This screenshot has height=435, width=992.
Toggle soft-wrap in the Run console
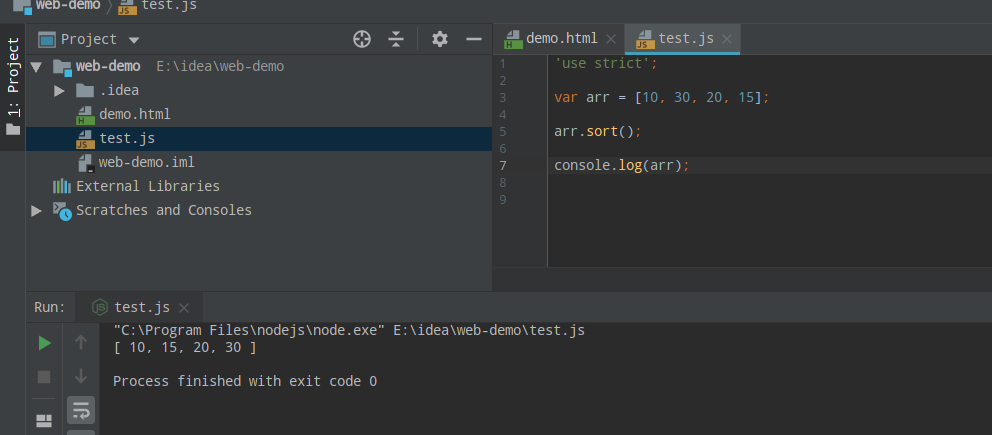[x=81, y=410]
